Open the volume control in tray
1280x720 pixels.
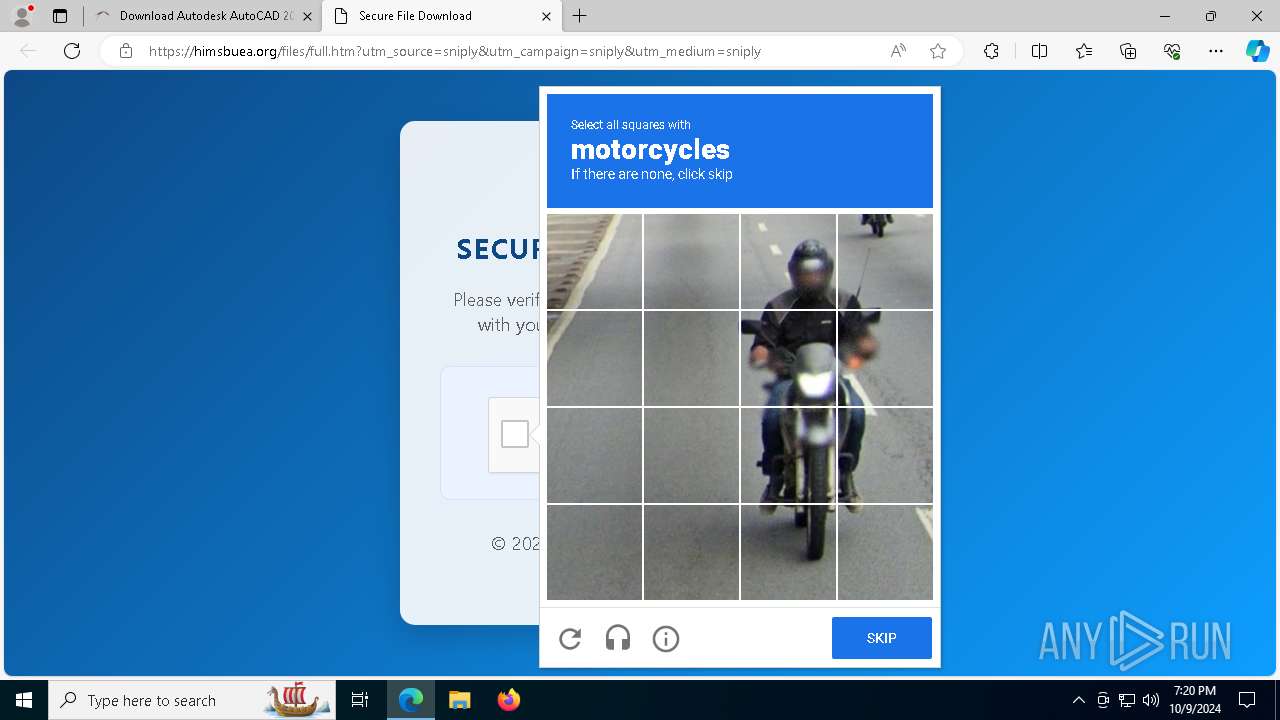pos(1151,700)
